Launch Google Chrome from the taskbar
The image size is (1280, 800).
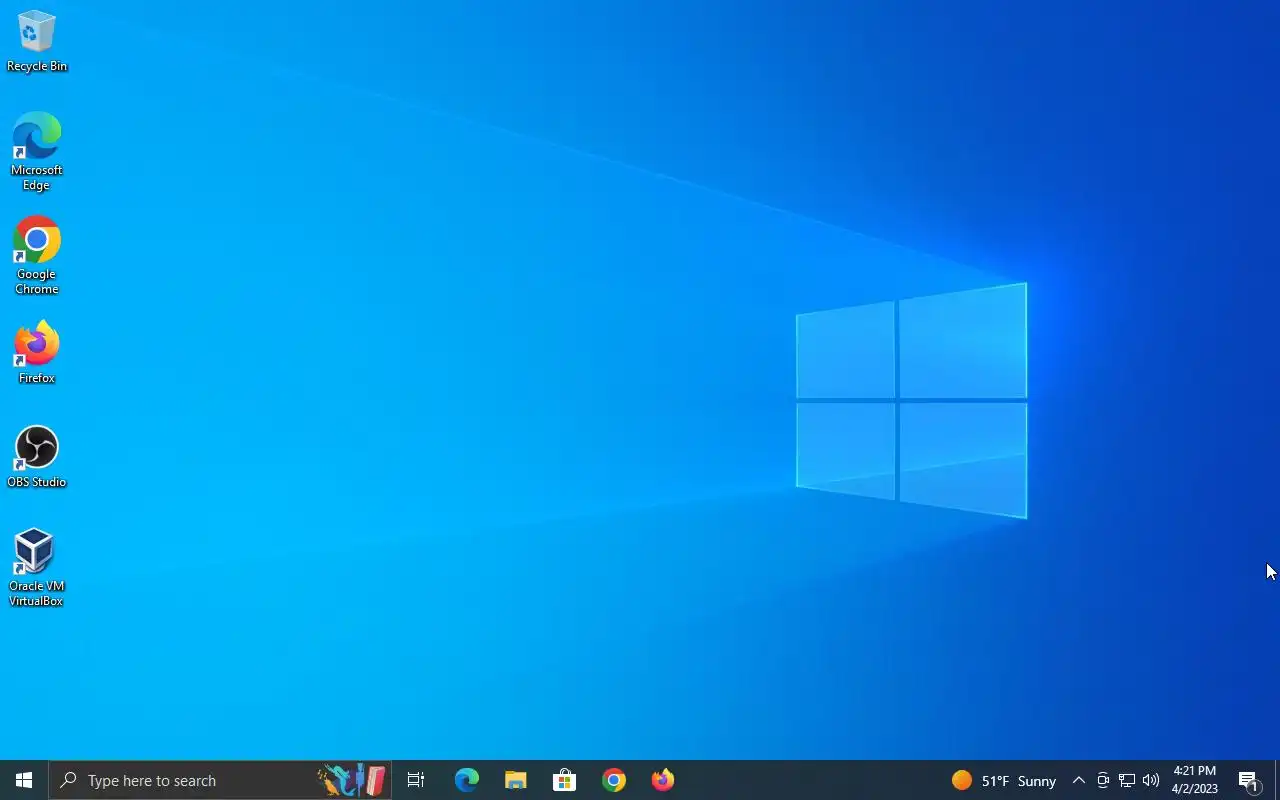614,780
